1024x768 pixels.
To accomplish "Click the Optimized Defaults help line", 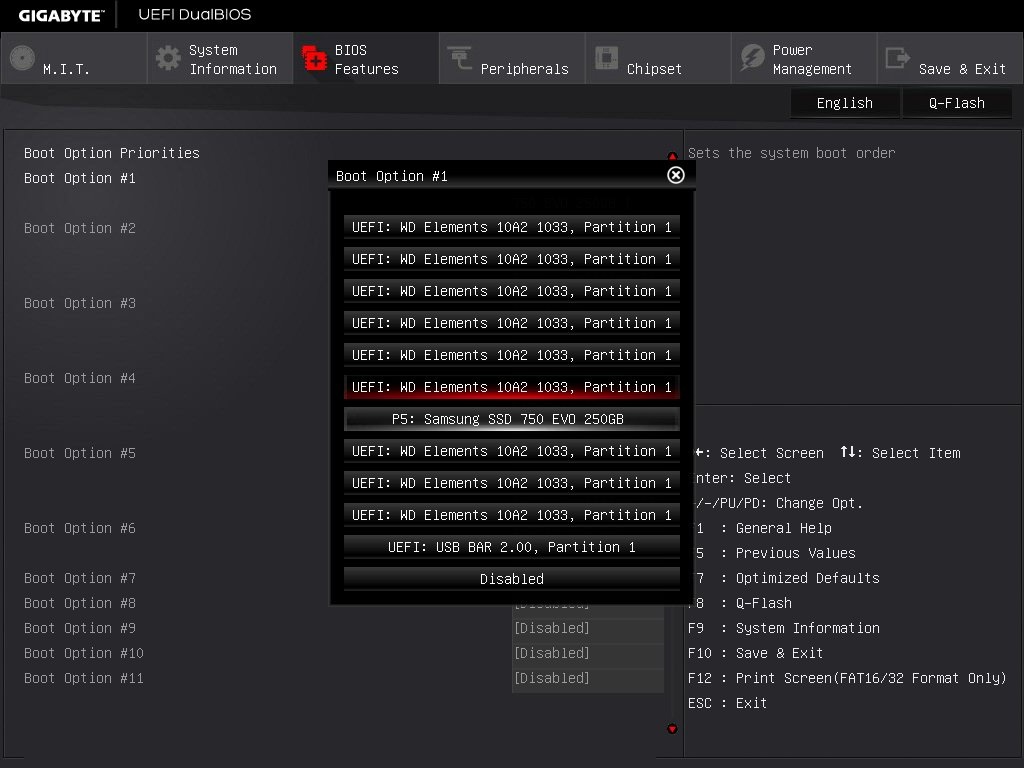I will (x=788, y=579).
